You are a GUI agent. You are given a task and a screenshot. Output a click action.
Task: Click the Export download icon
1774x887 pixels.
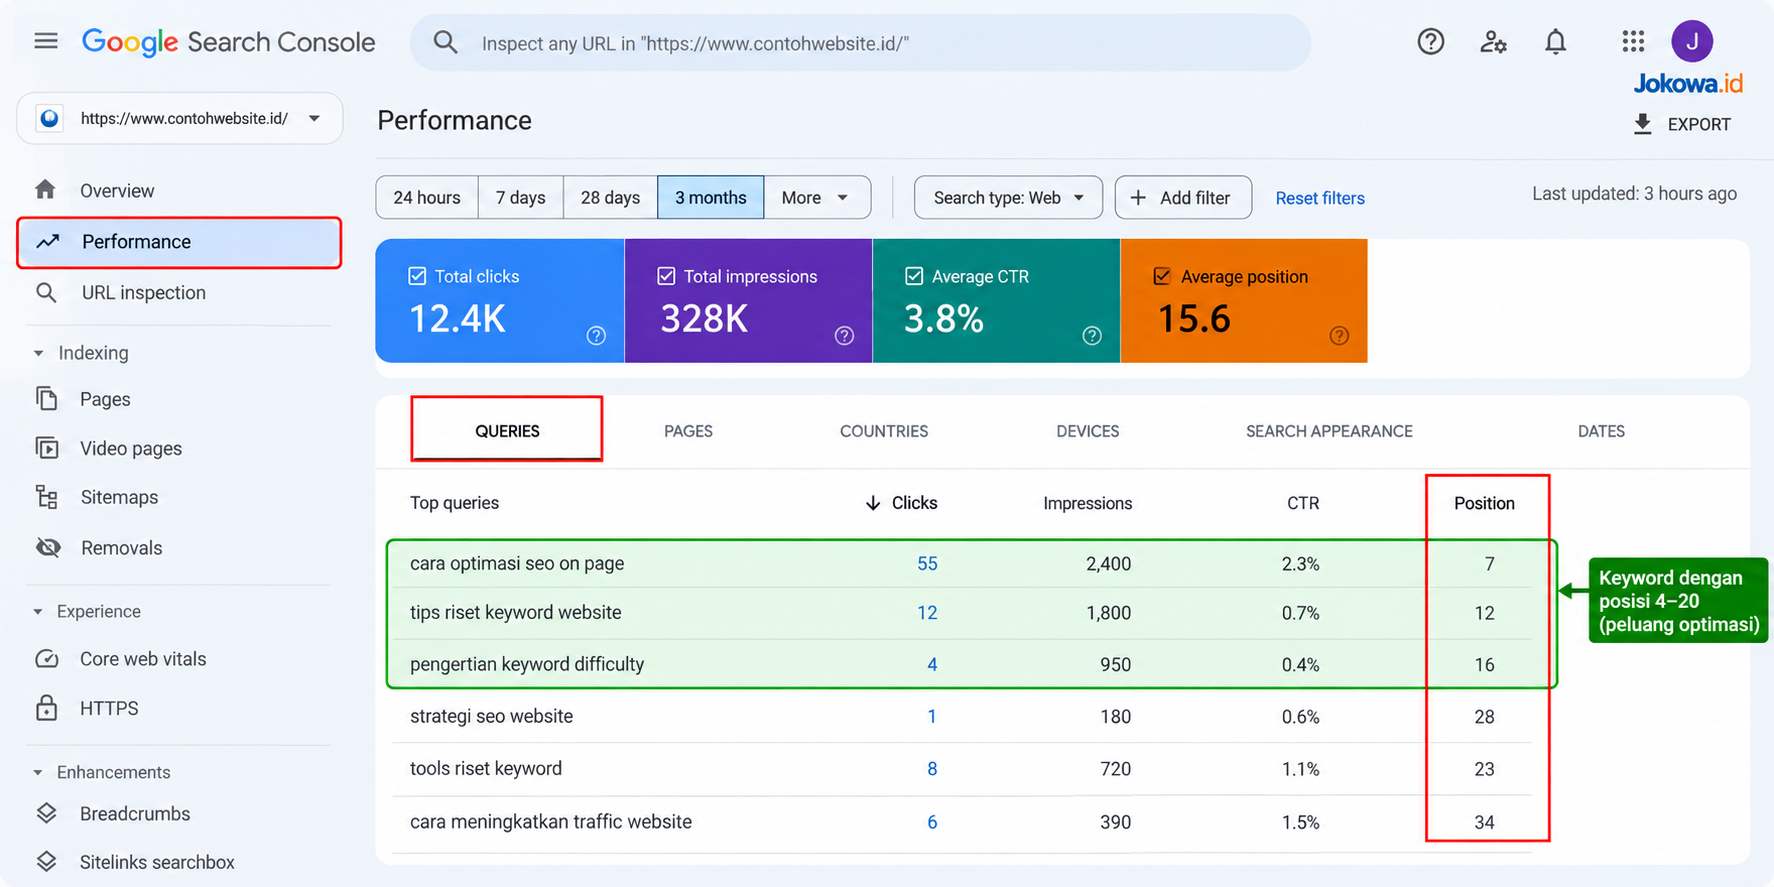tap(1642, 124)
